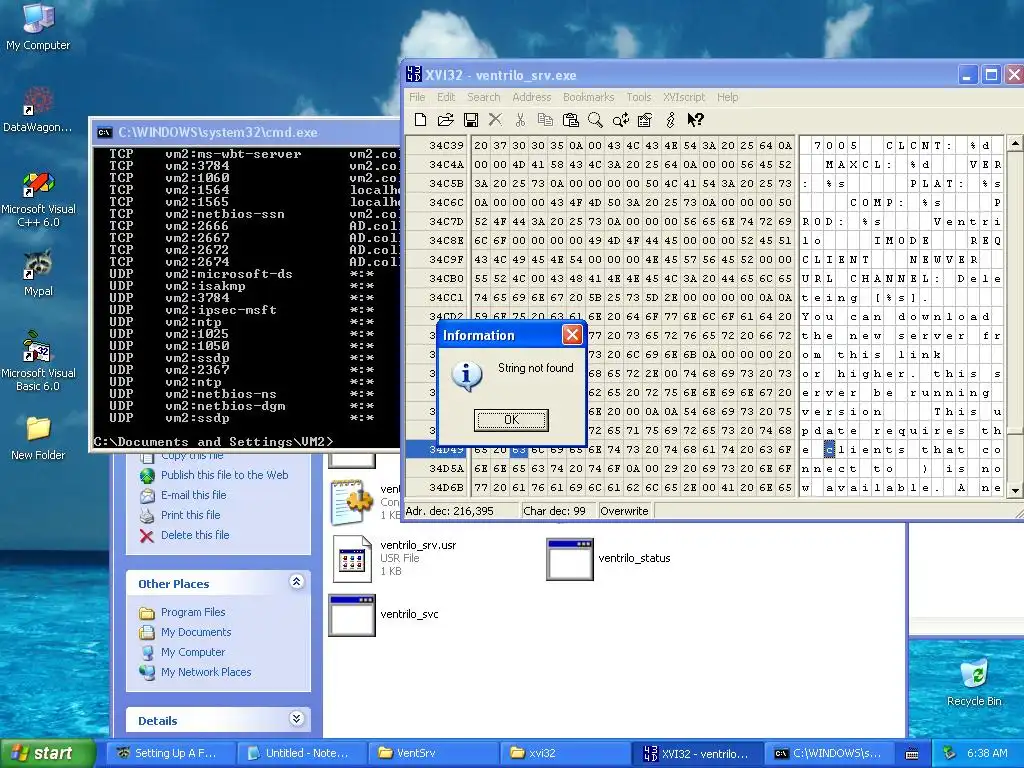Click the Delete X icon in XVI32 toolbar
The height and width of the screenshot is (768, 1024).
tap(495, 120)
